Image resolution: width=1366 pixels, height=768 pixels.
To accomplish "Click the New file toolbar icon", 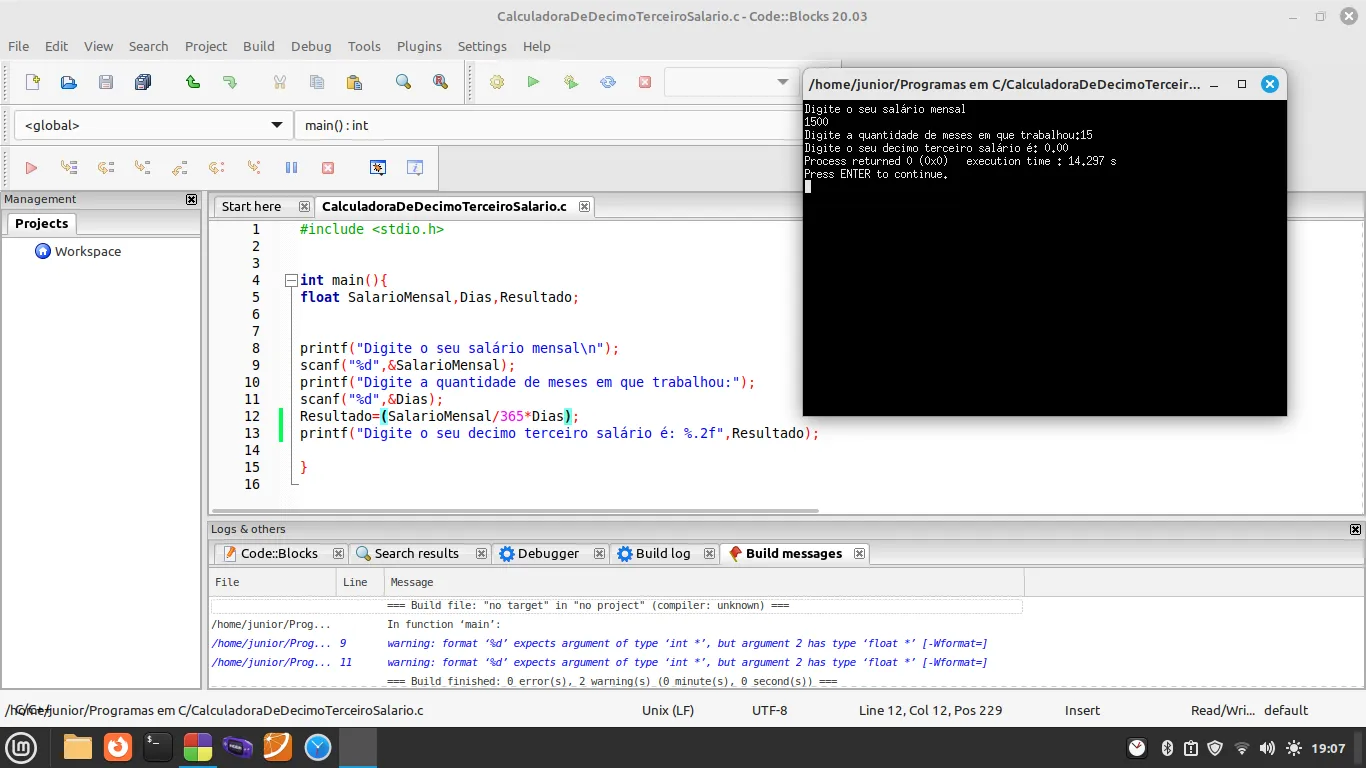I will pyautogui.click(x=32, y=82).
